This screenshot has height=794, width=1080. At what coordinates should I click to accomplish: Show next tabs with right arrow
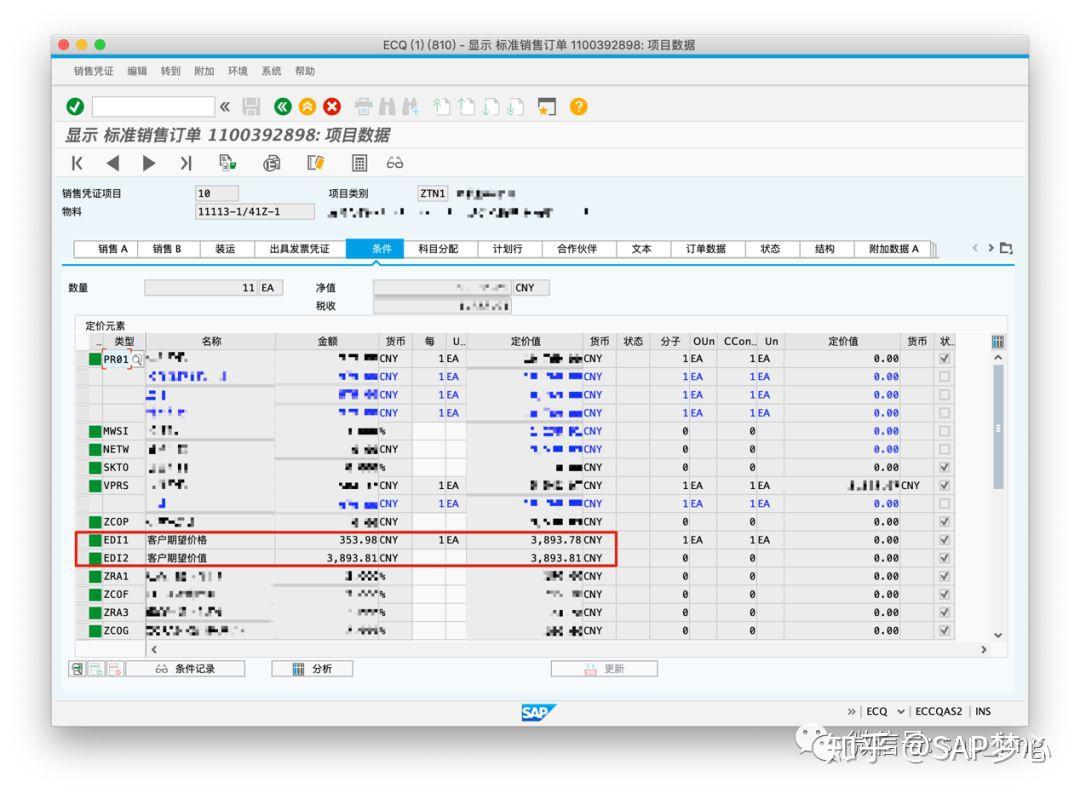coord(990,248)
